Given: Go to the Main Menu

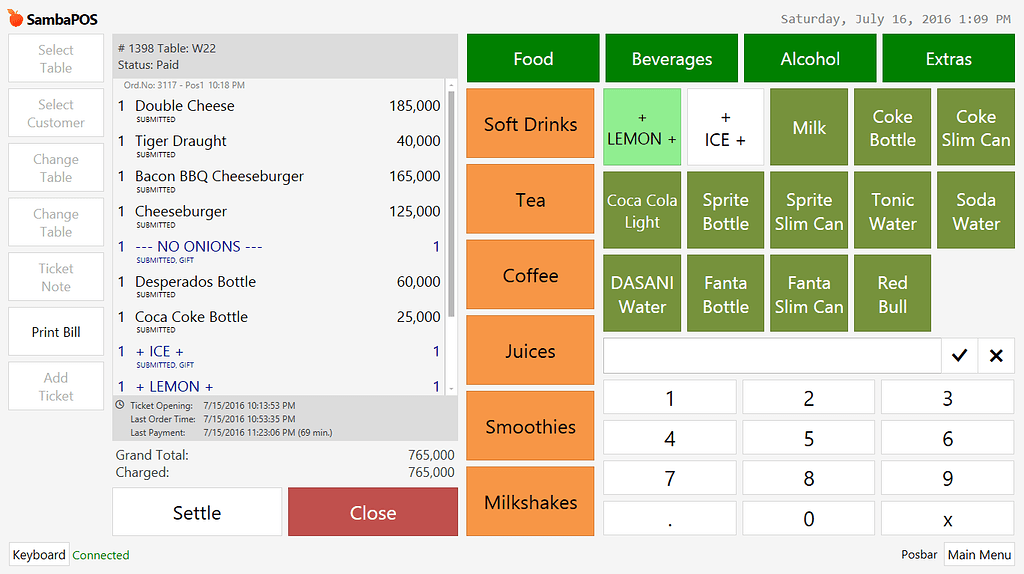Looking at the screenshot, I should click(x=980, y=554).
